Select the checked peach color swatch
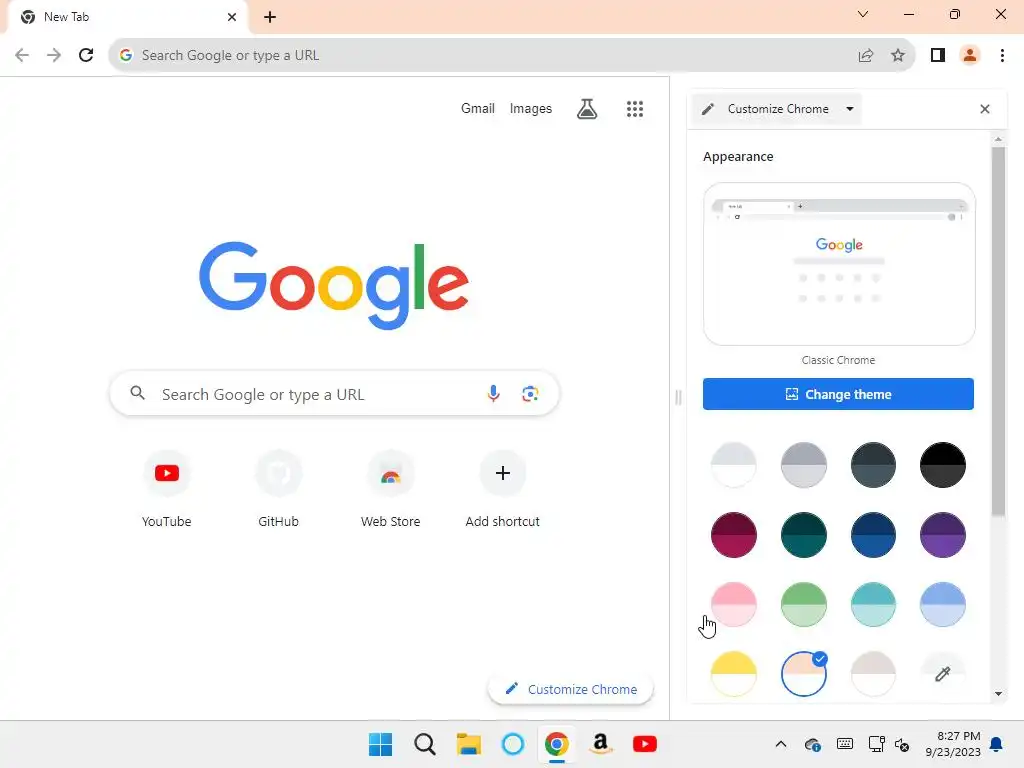 [x=803, y=673]
